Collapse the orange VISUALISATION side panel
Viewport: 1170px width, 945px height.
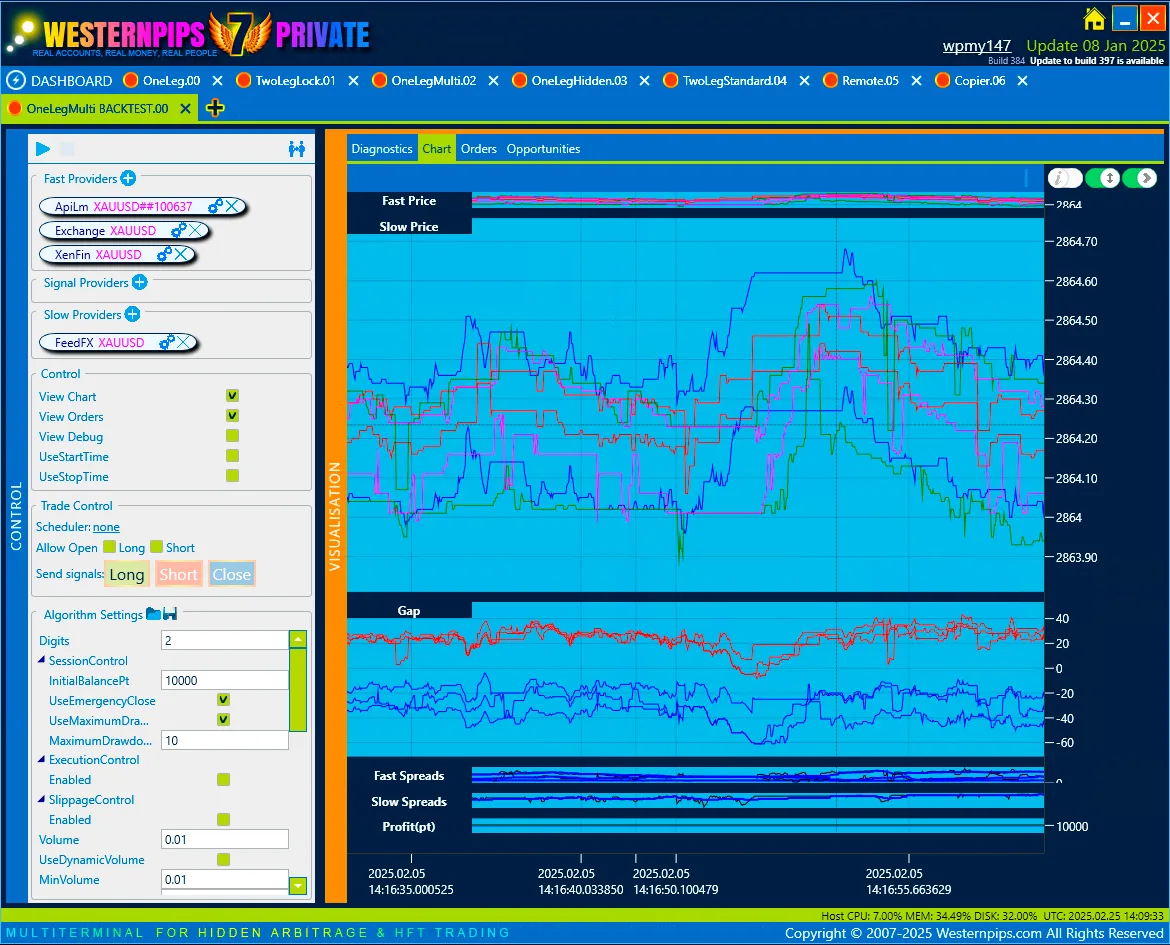point(335,517)
